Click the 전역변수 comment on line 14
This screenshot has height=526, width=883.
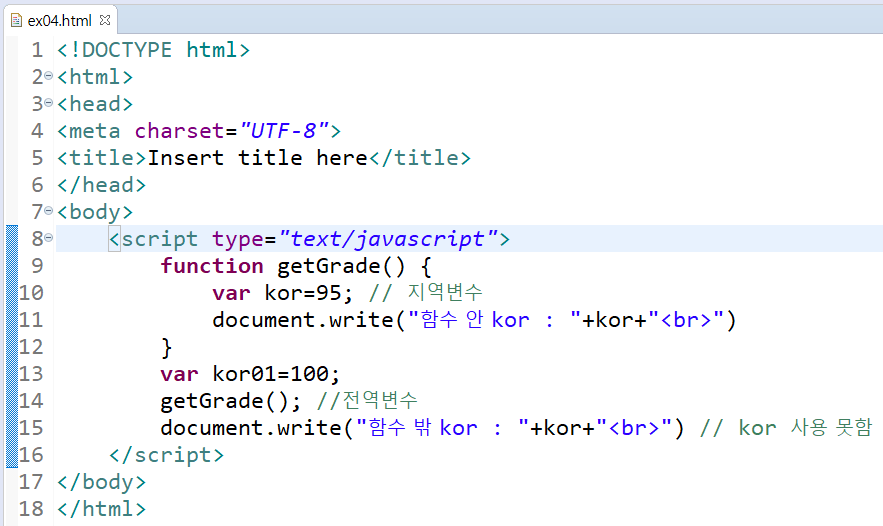(367, 400)
